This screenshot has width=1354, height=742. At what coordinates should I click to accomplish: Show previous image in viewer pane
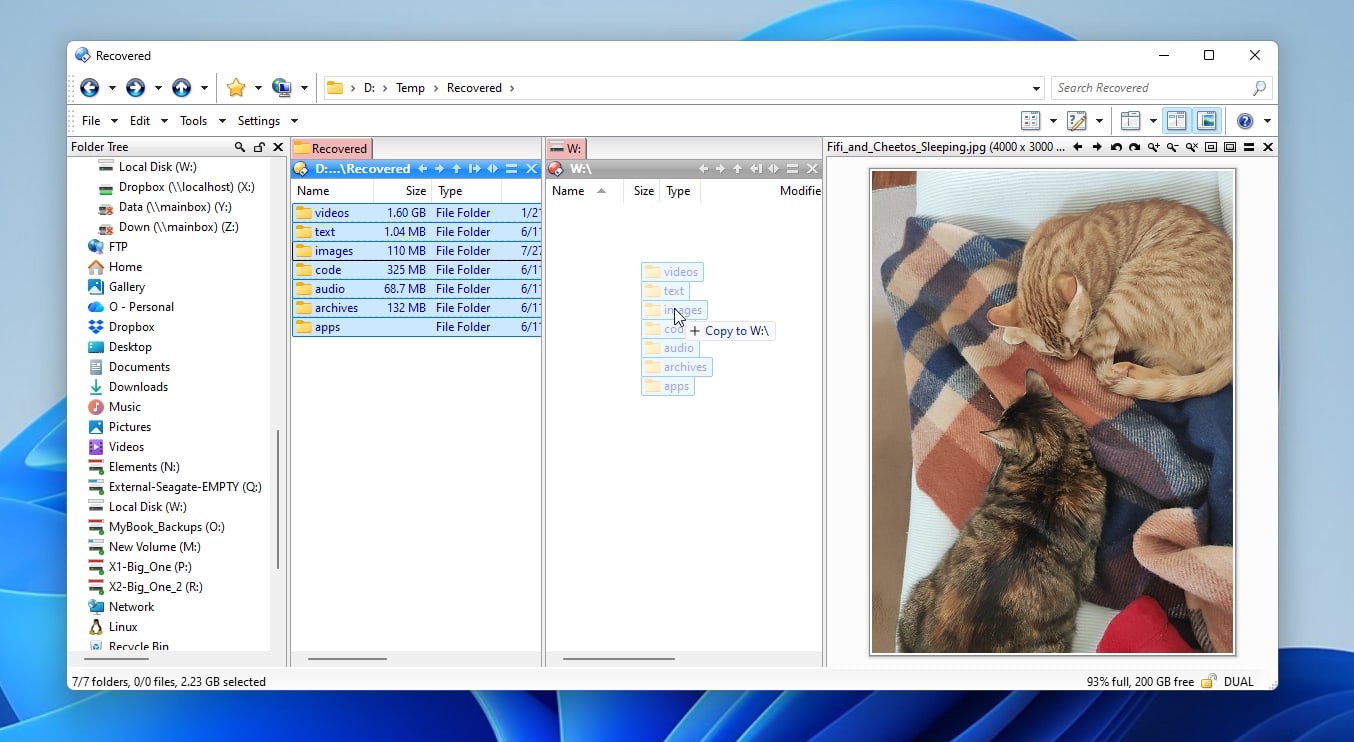[x=1078, y=147]
